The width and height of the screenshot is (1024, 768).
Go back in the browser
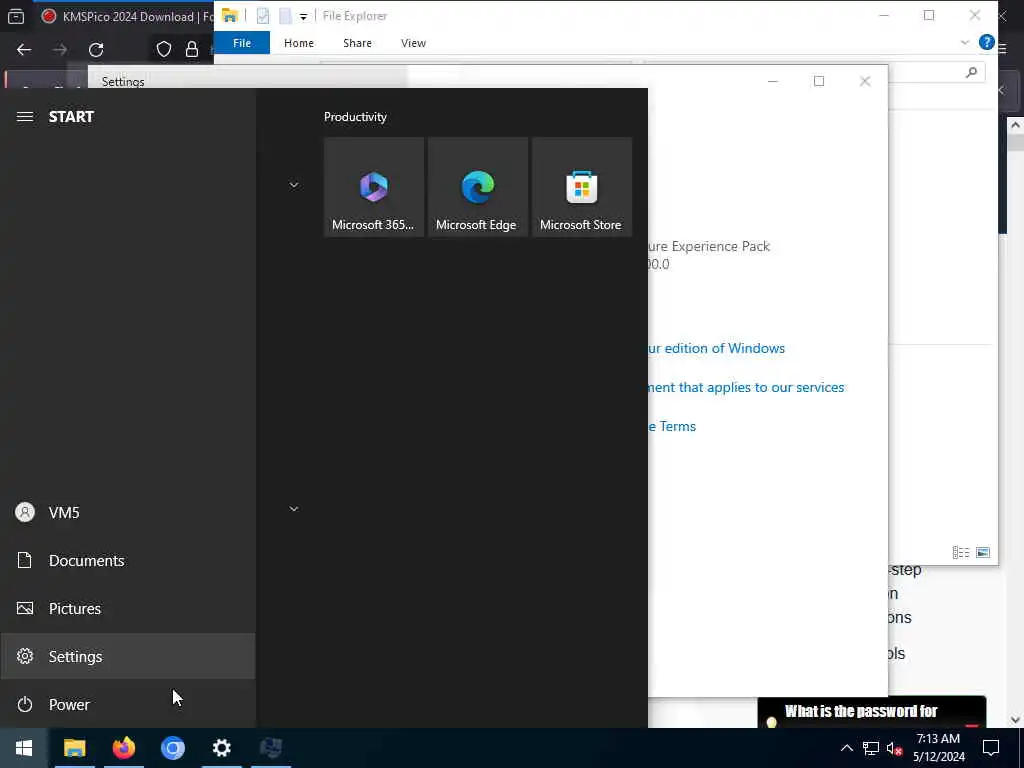[x=24, y=50]
